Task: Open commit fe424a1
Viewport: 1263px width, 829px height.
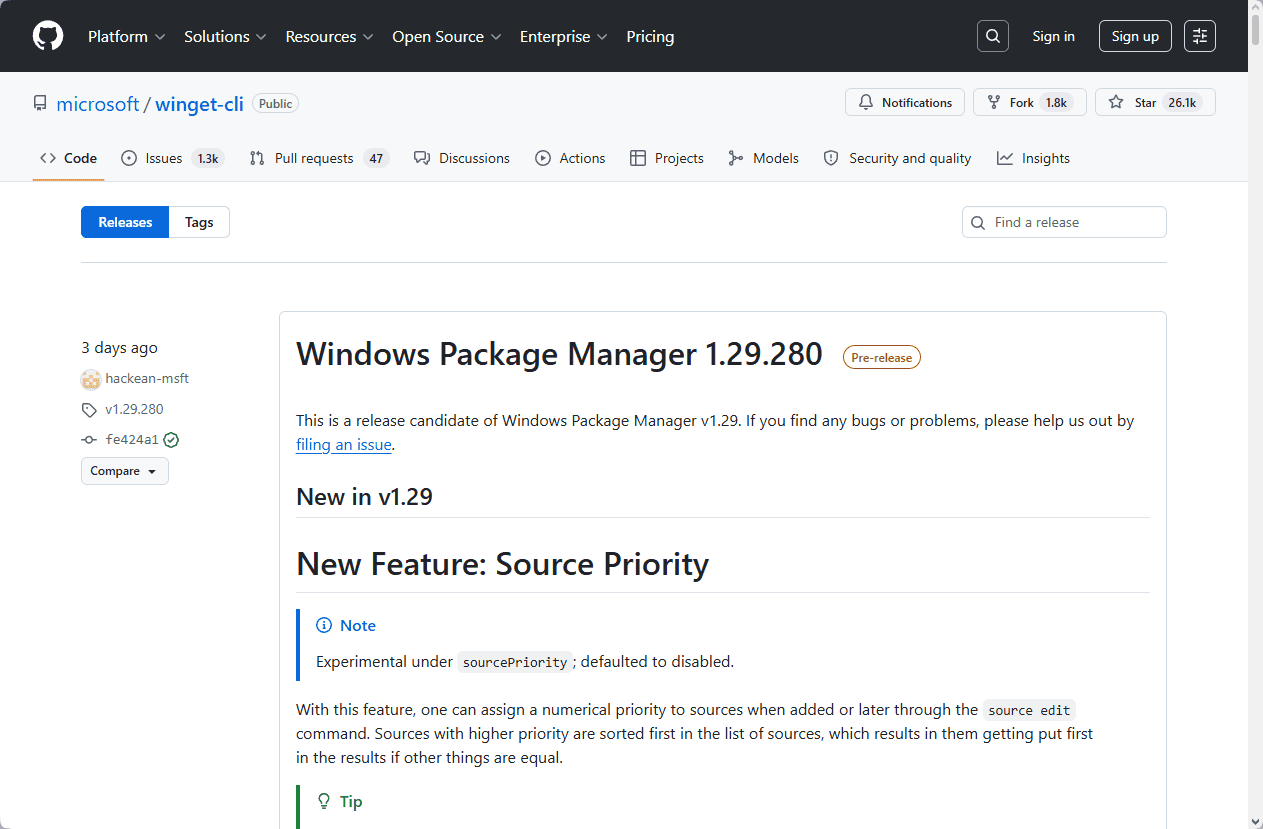Action: click(132, 440)
